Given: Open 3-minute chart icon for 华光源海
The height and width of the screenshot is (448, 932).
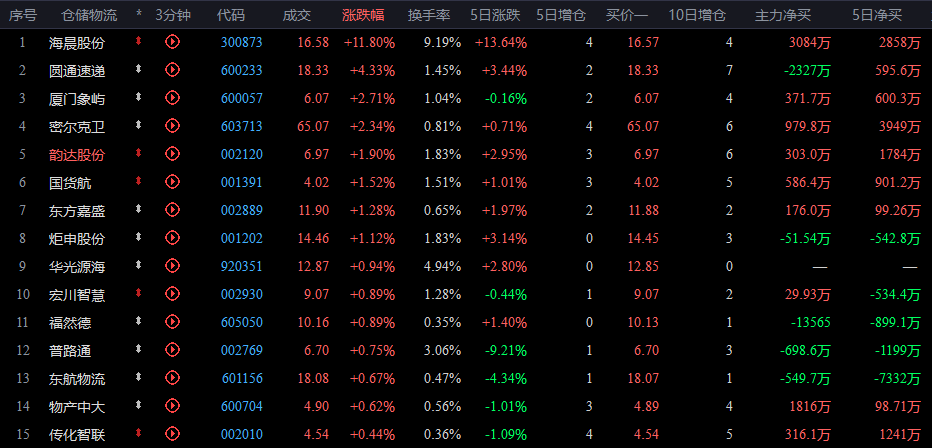Looking at the screenshot, I should pyautogui.click(x=172, y=266).
